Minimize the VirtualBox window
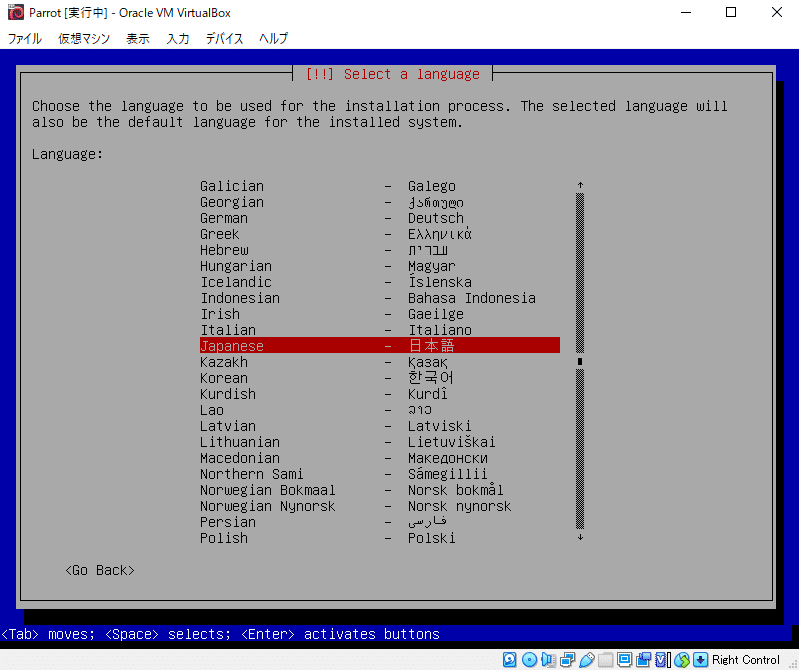Viewport: 799px width, 670px height. [686, 12]
